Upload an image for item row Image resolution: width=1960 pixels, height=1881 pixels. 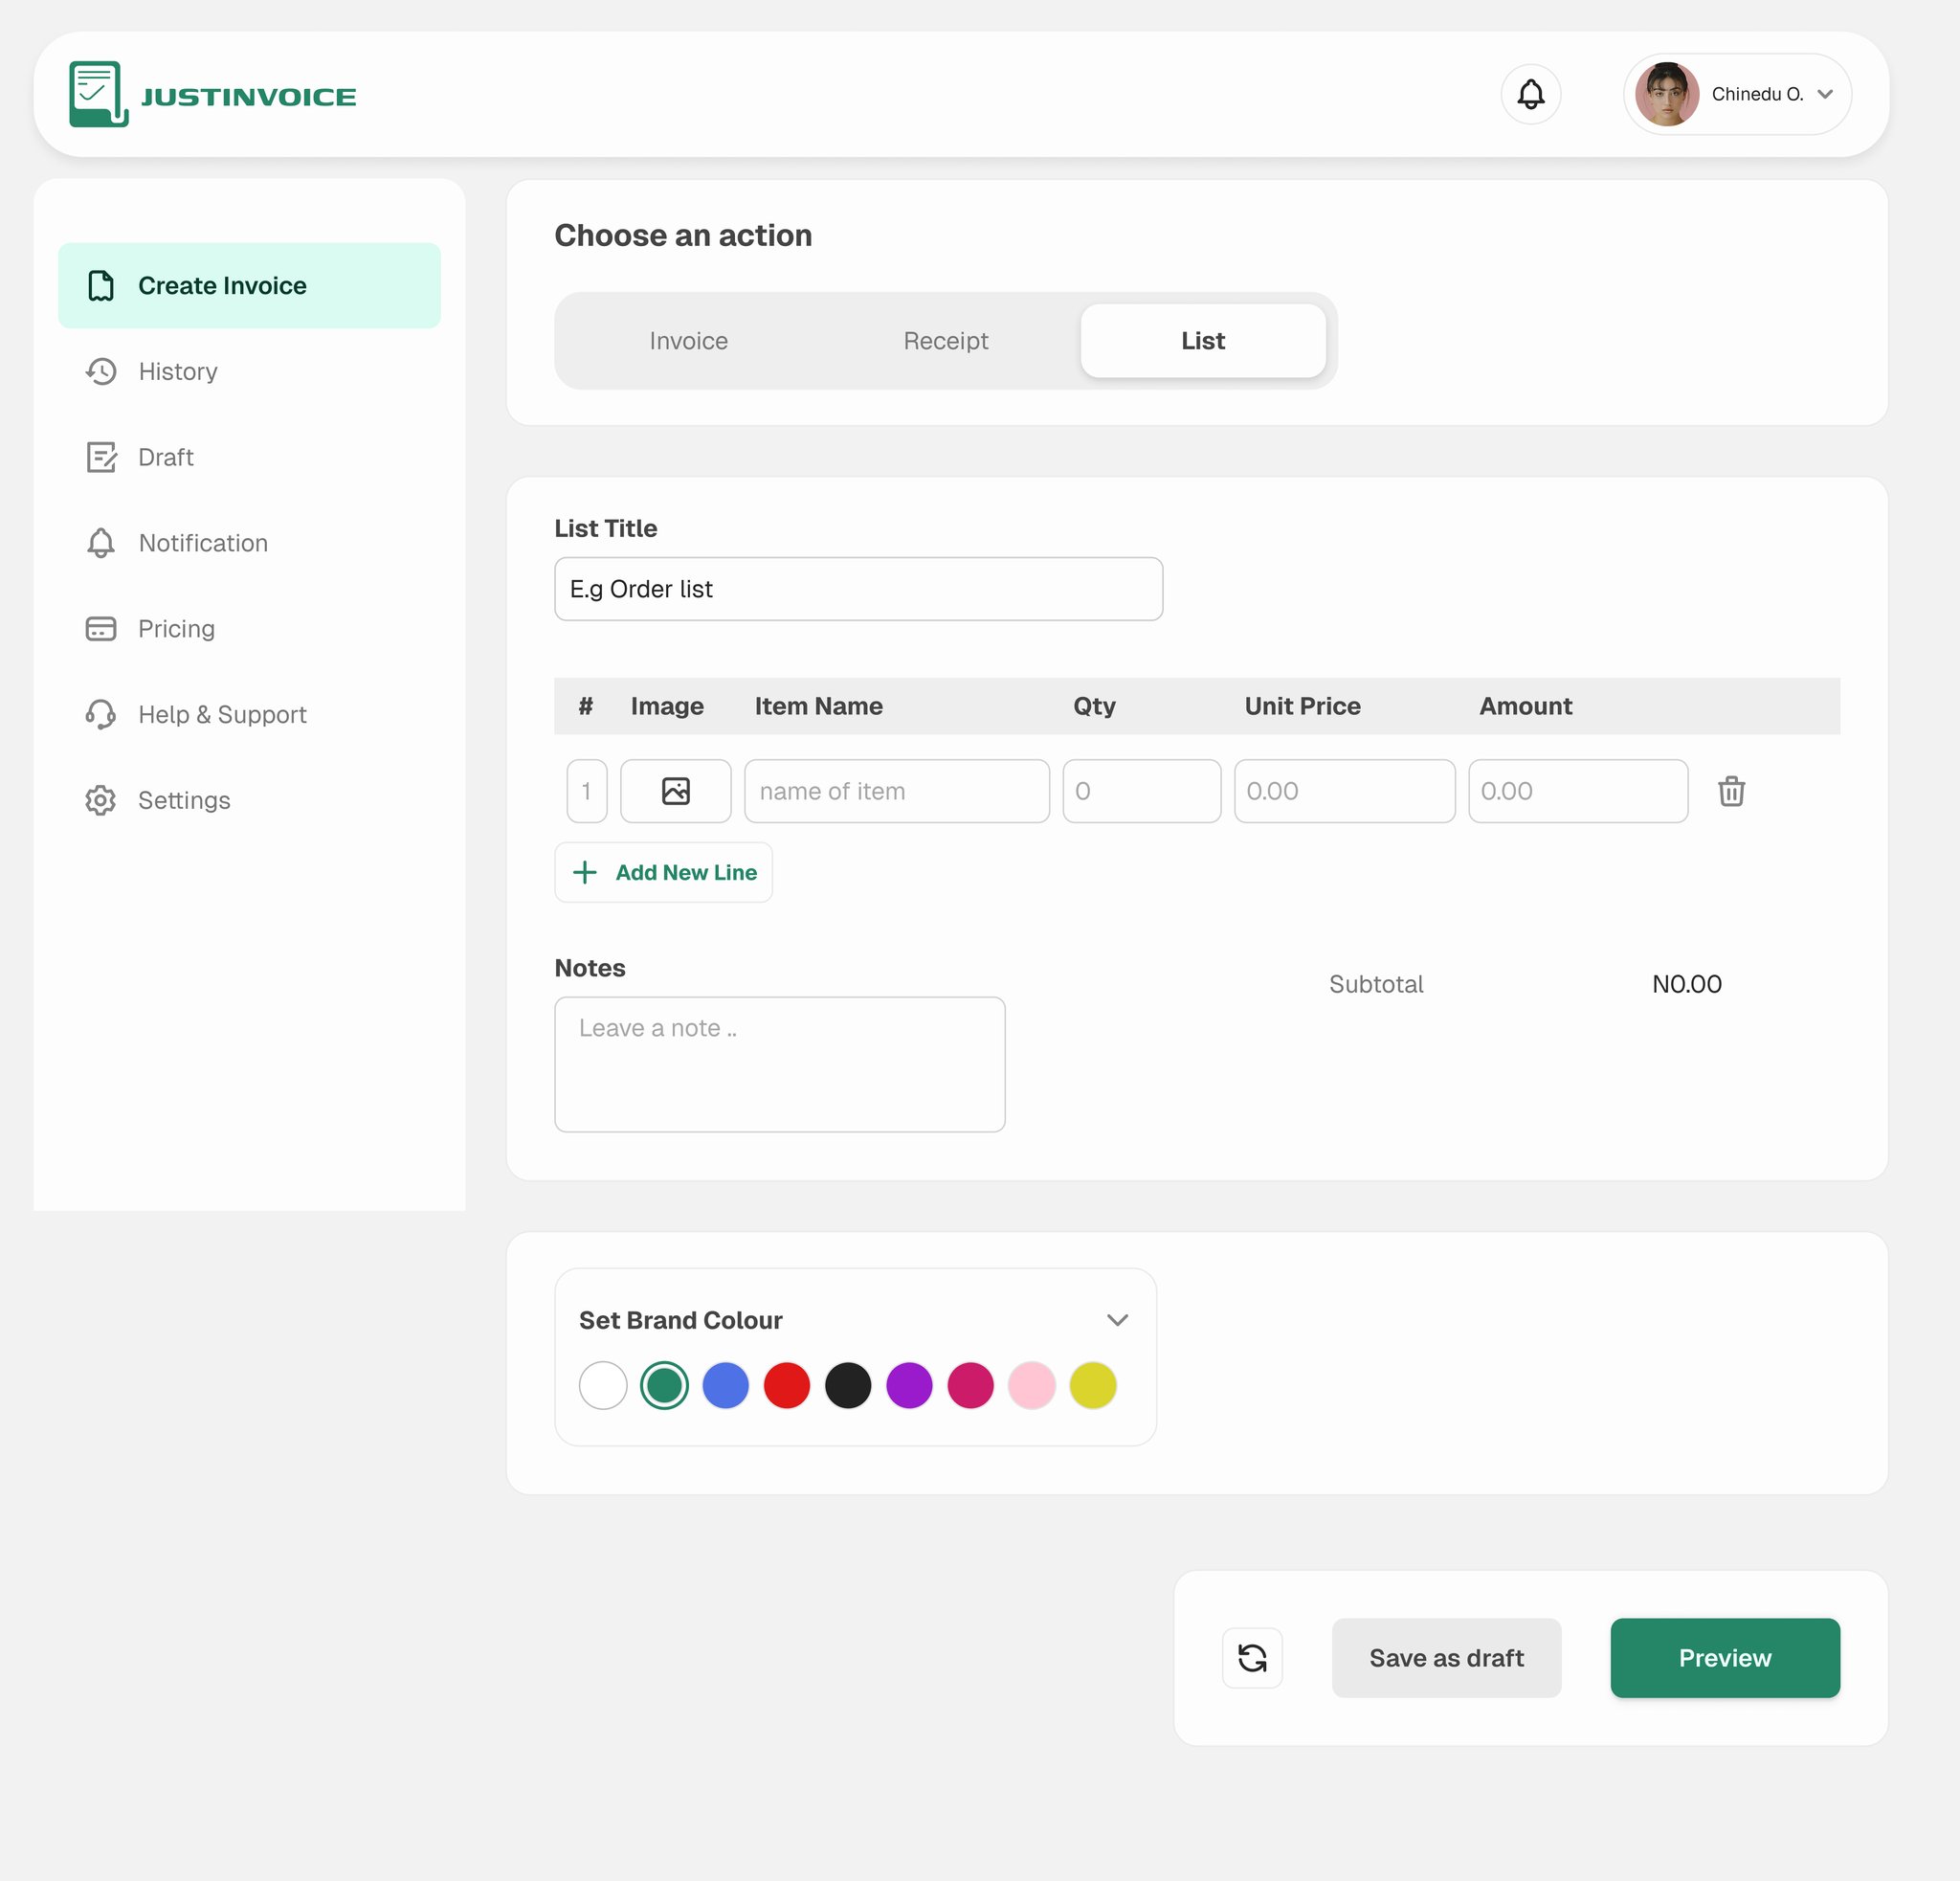(675, 791)
